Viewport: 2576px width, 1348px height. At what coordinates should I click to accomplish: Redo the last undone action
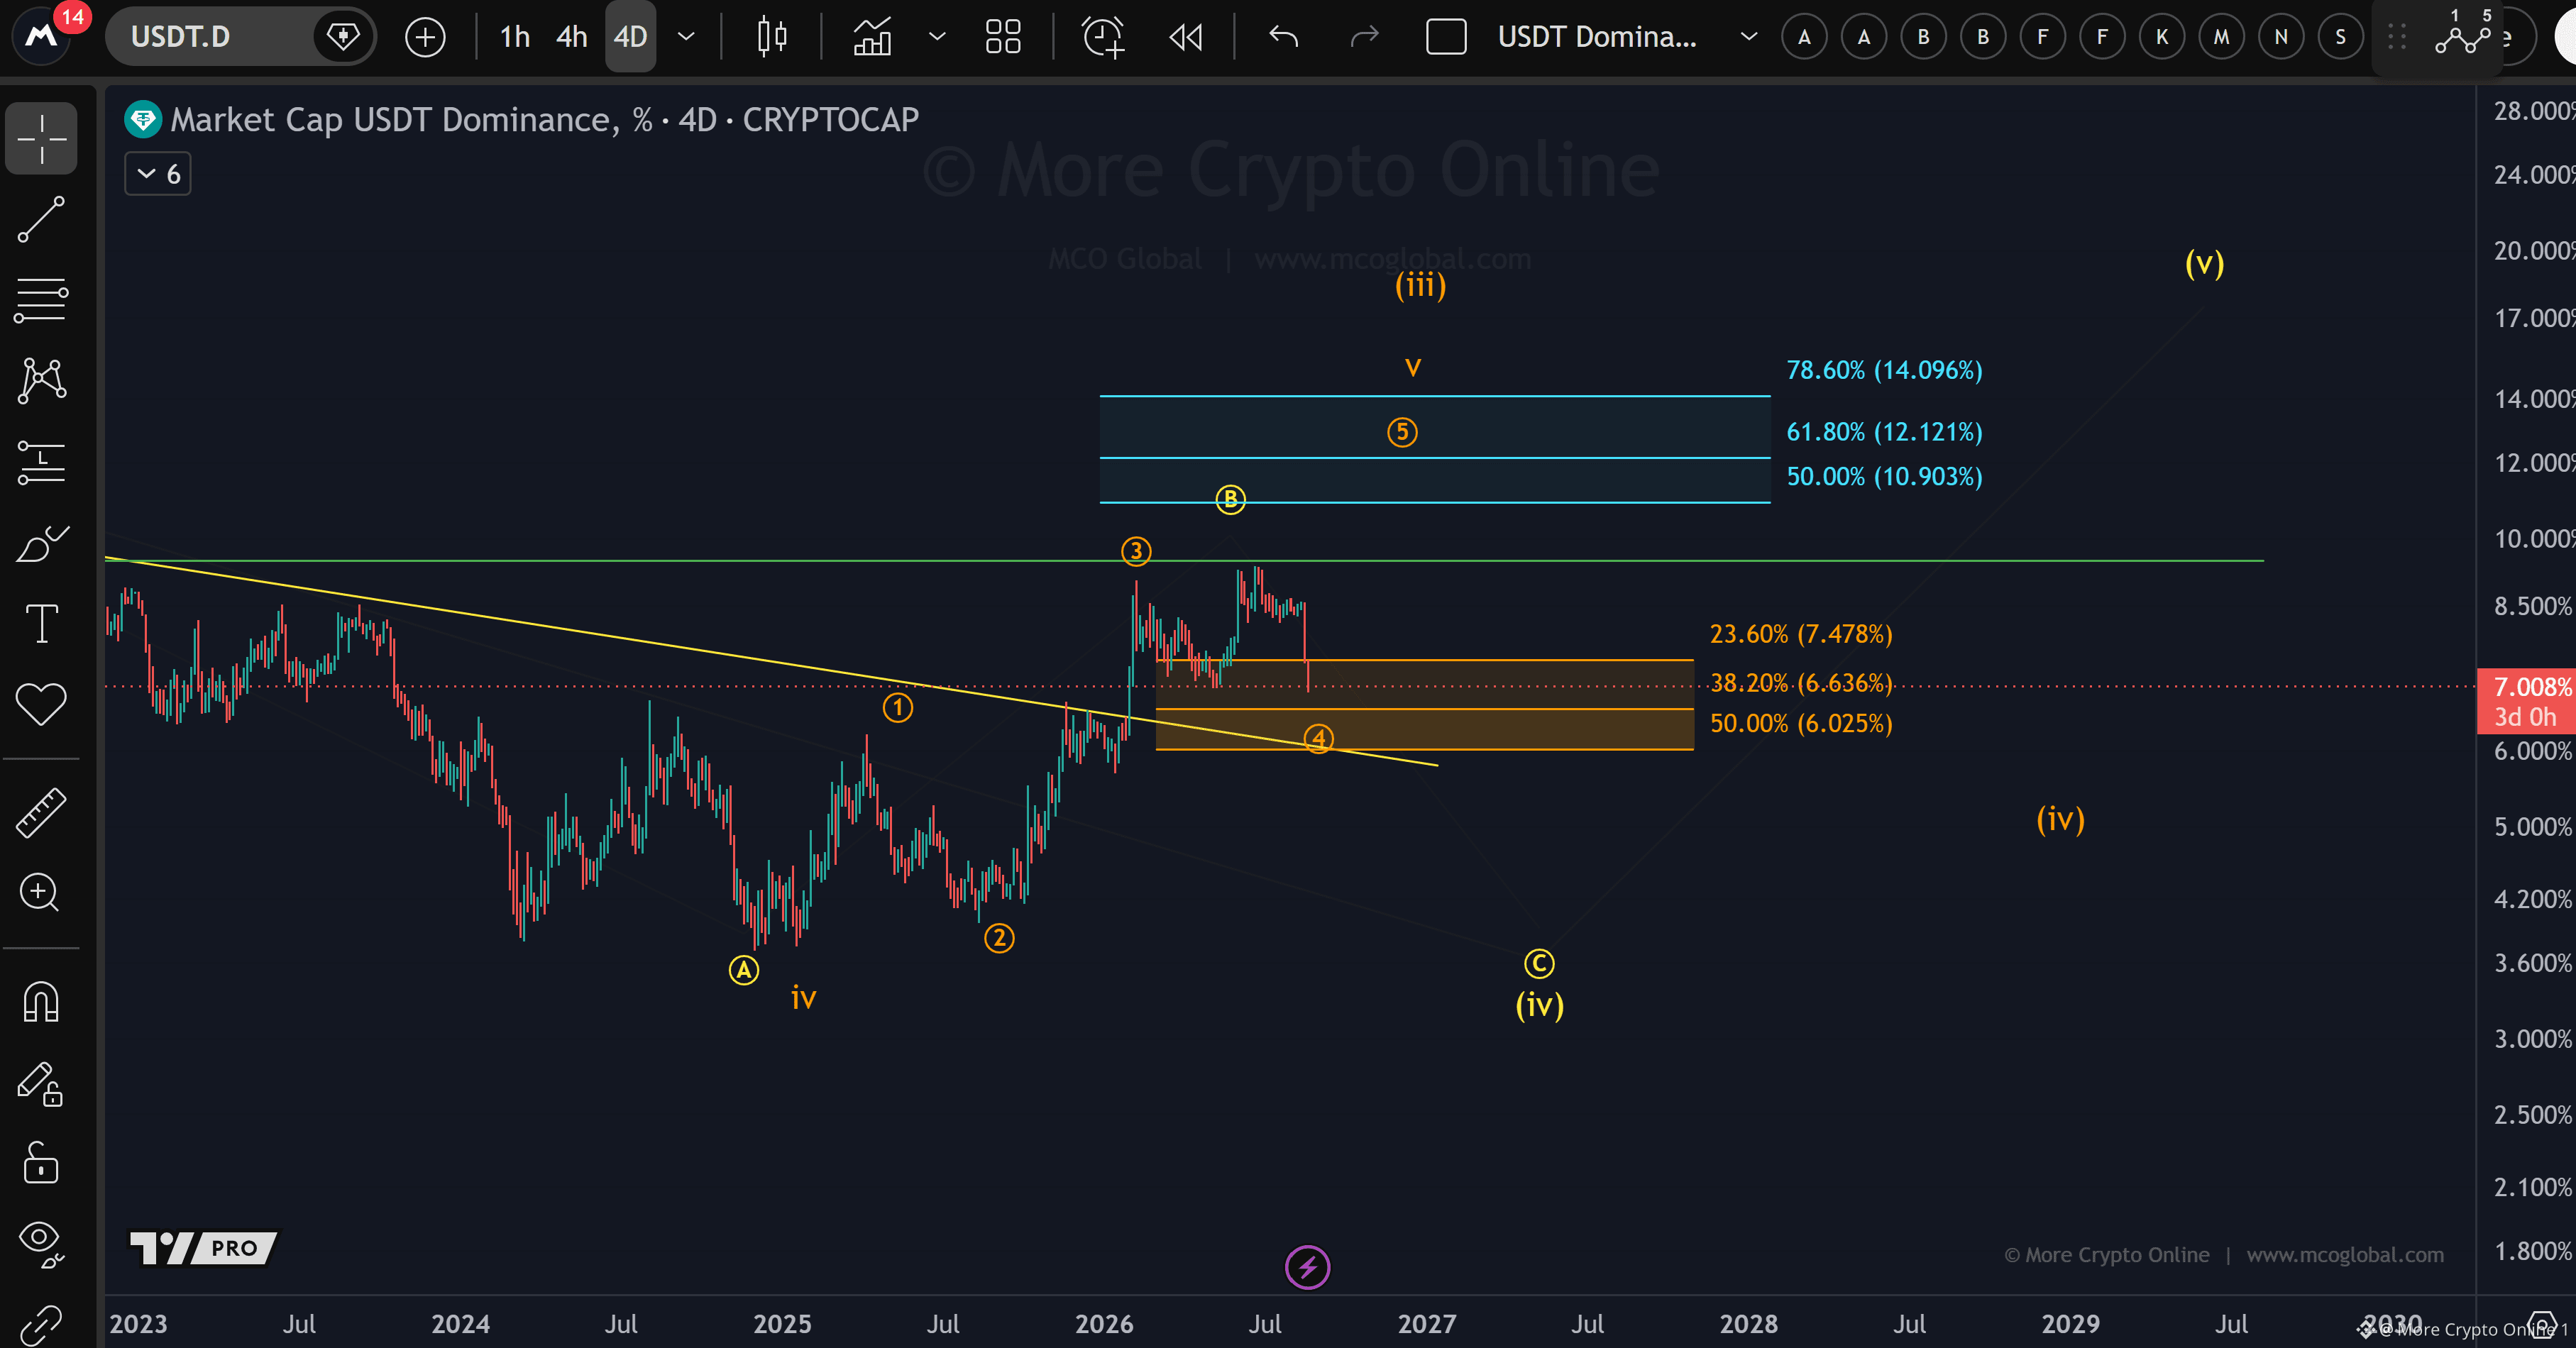coord(1364,37)
